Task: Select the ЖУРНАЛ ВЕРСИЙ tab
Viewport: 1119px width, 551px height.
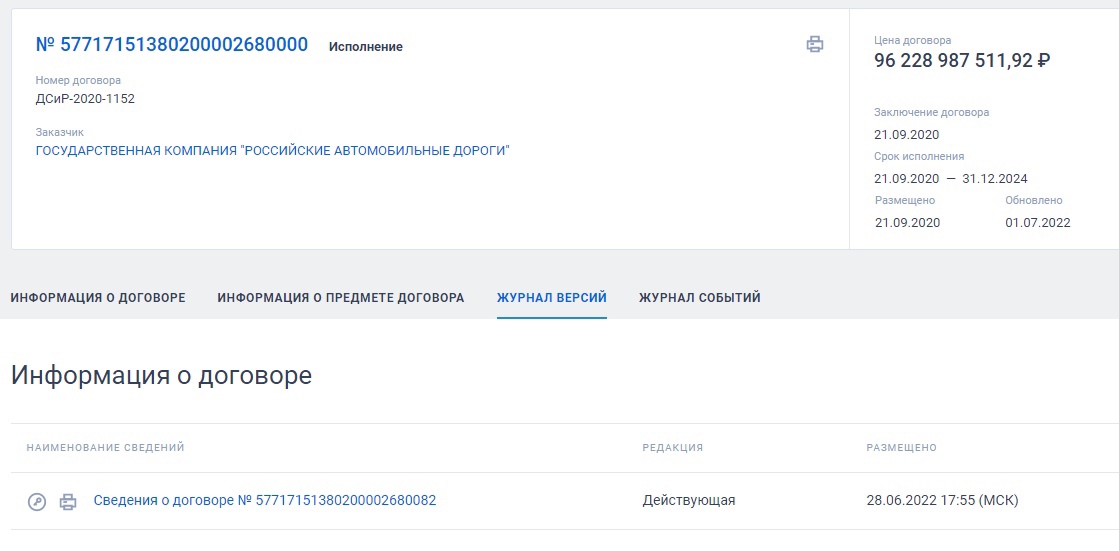Action: click(x=552, y=298)
